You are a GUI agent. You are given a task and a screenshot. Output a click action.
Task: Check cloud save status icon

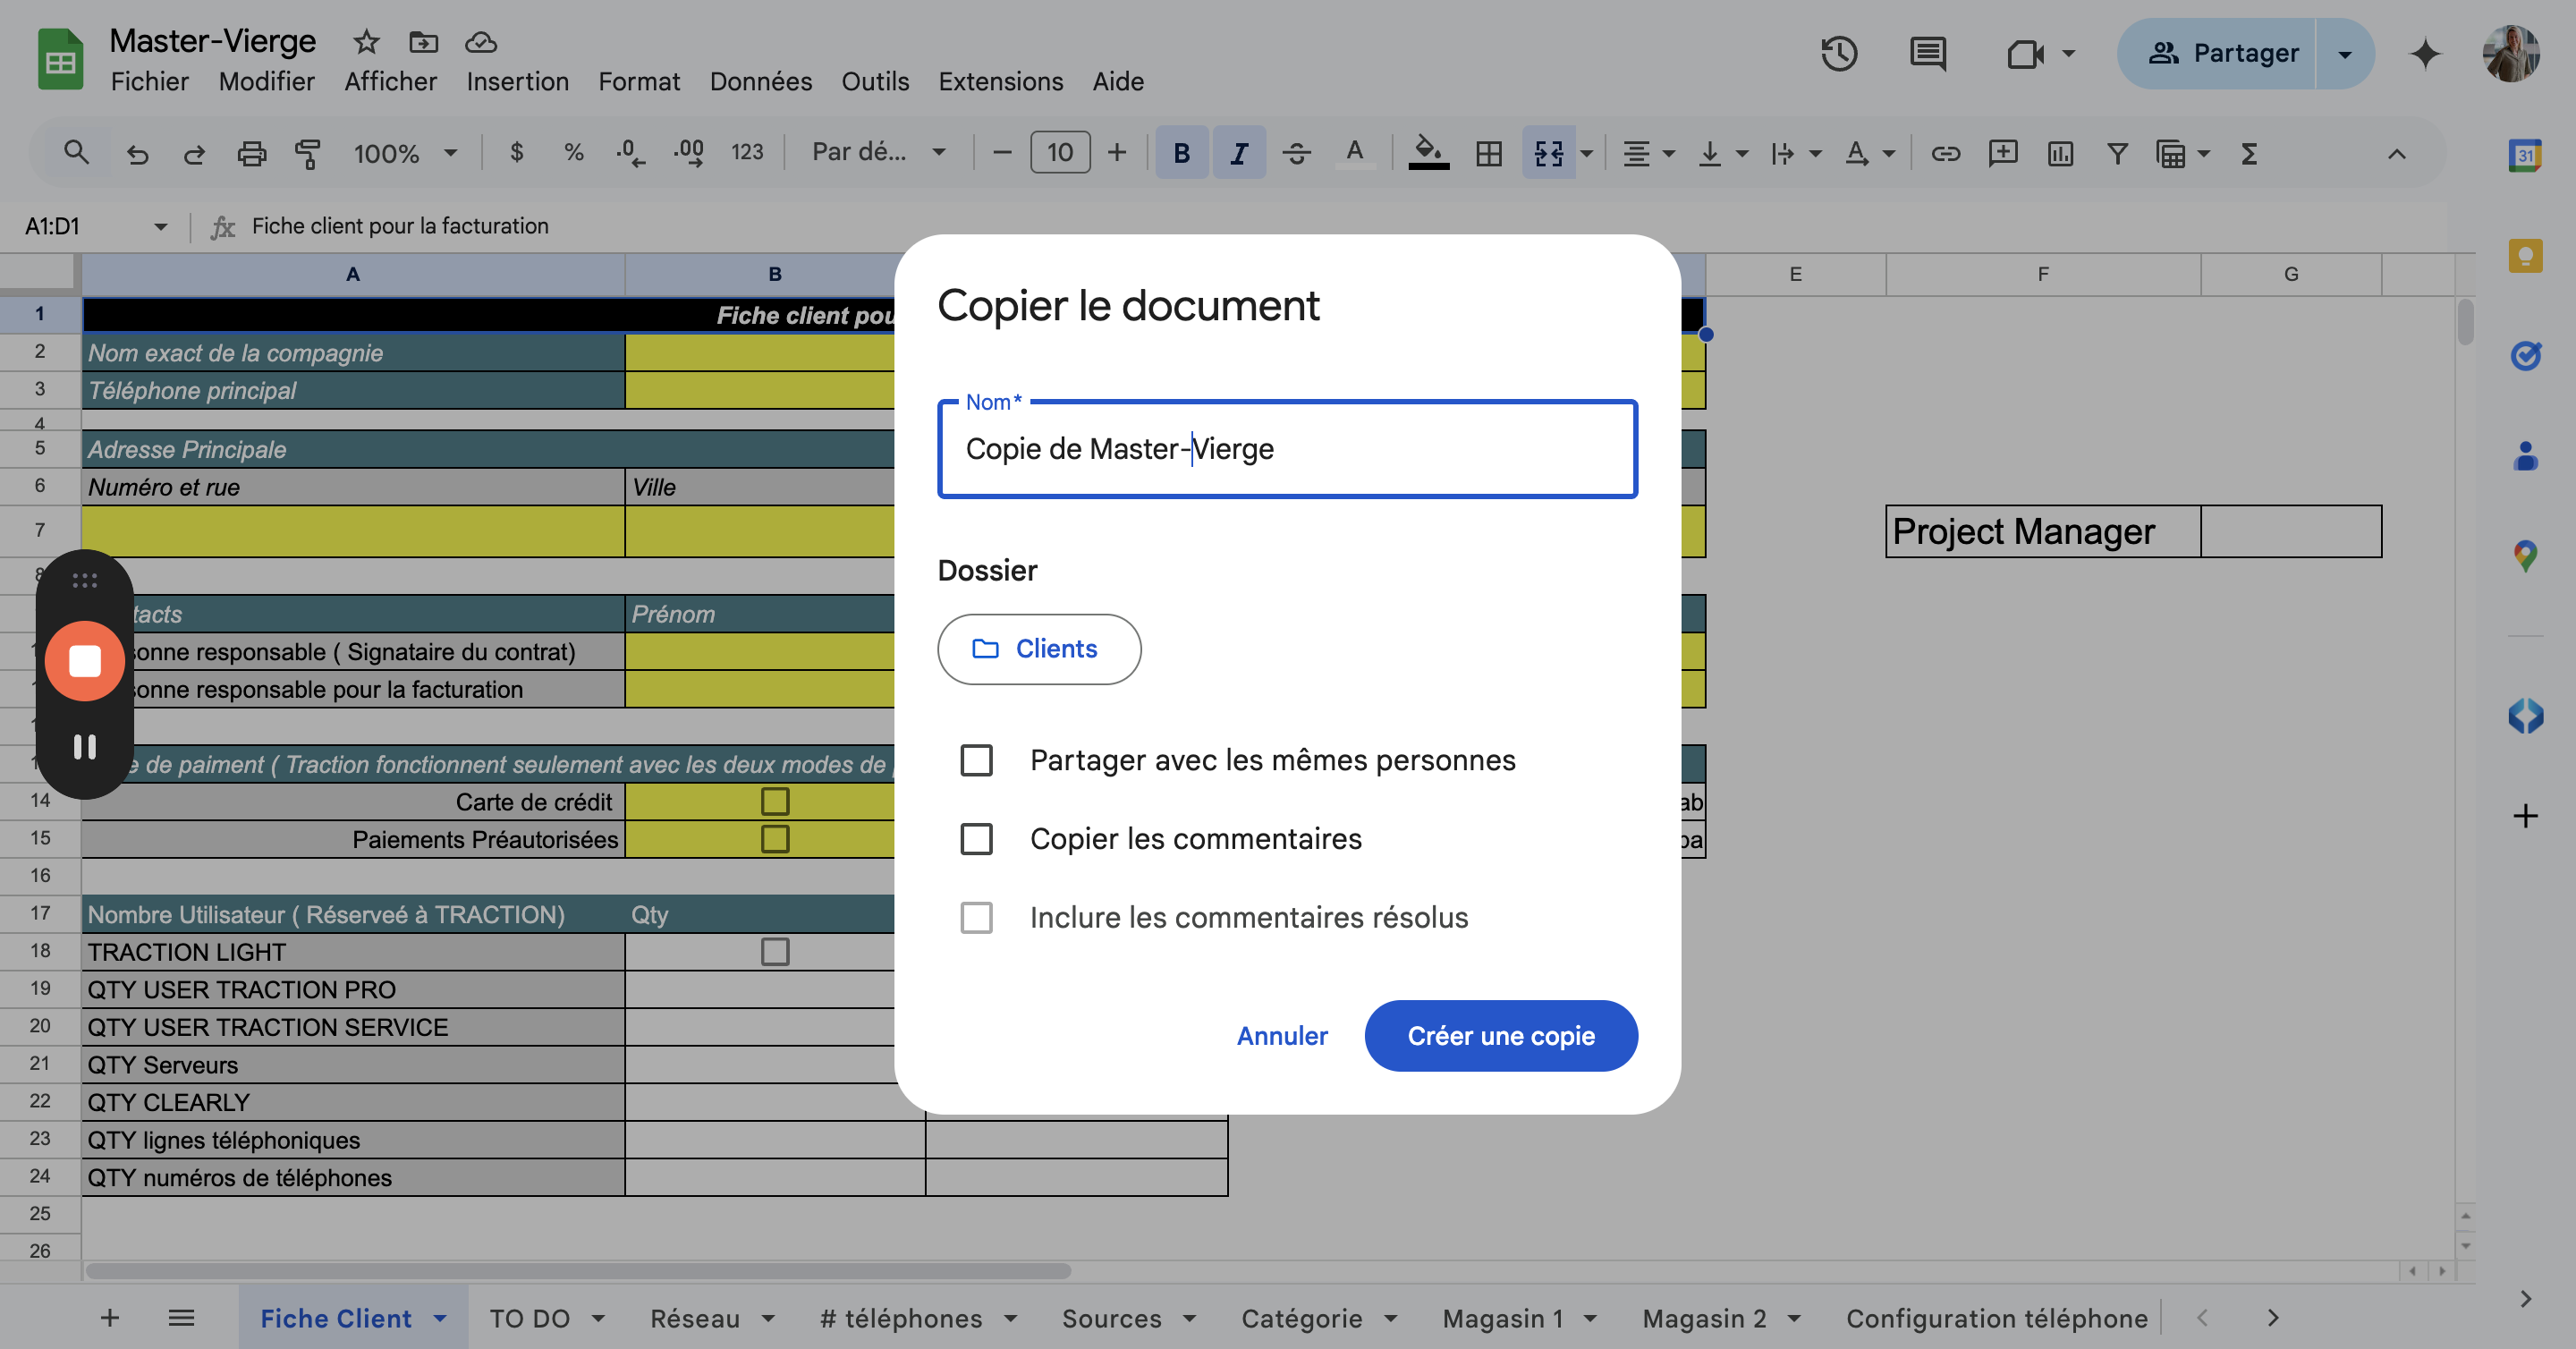click(481, 42)
